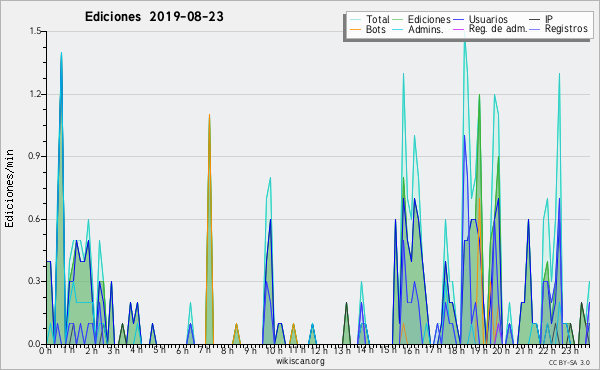Click the Bots legend label
The height and width of the screenshot is (370, 600).
(375, 29)
